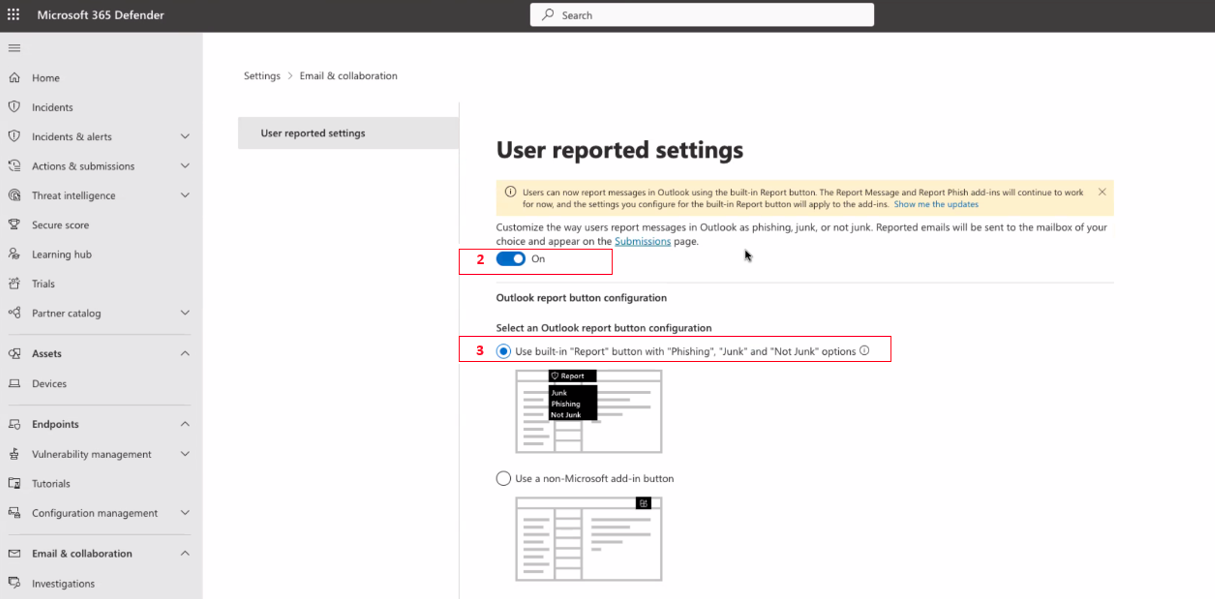The height and width of the screenshot is (599, 1215).
Task: Click the Incidents & alerts shield icon
Action: (x=14, y=136)
